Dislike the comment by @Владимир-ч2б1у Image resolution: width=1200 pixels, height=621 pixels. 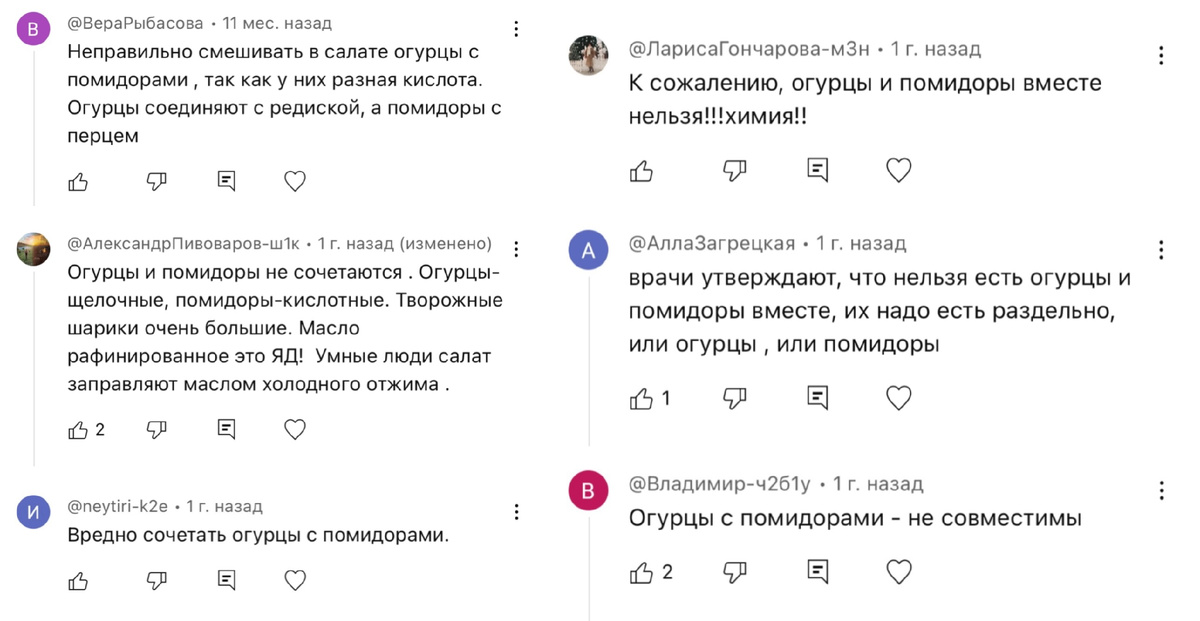coord(734,572)
